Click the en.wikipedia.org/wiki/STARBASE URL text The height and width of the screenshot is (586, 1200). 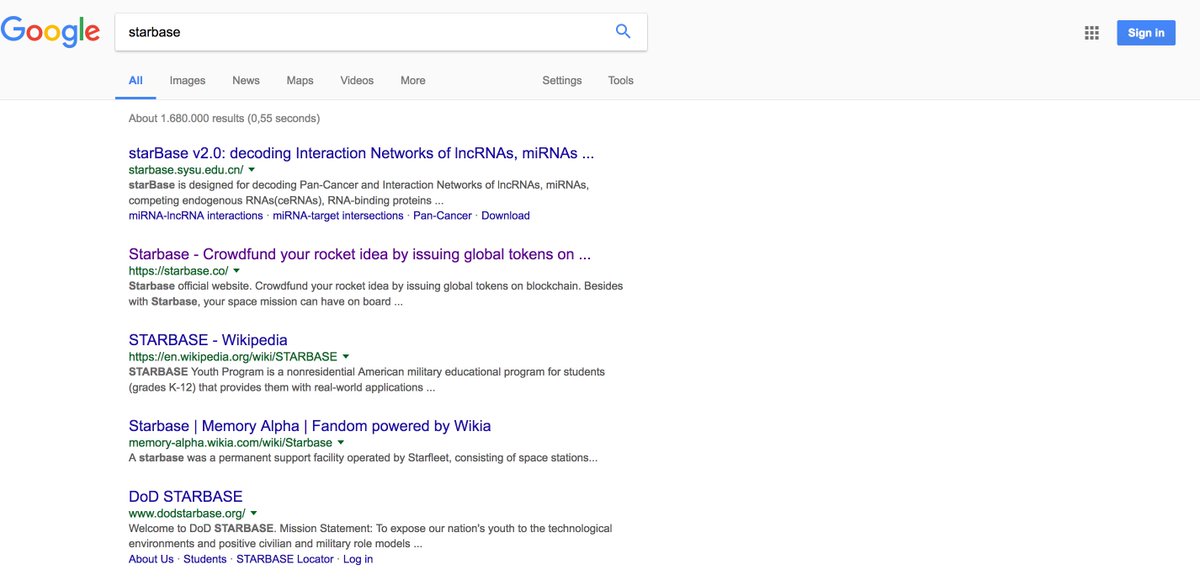233,356
